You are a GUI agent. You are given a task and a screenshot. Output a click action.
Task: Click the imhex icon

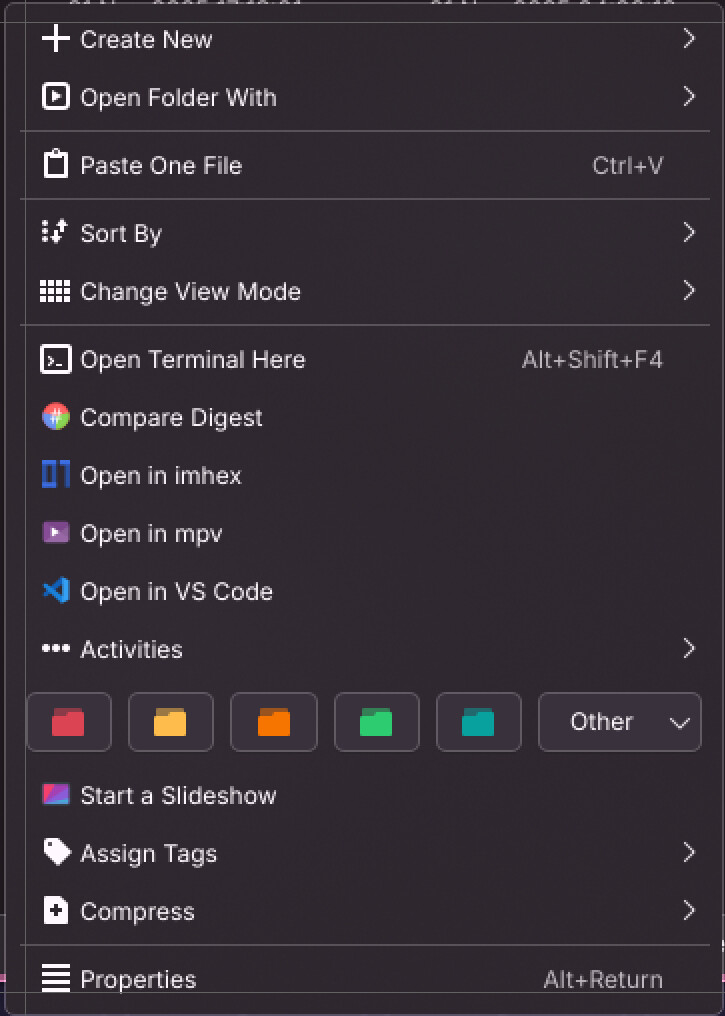tap(55, 475)
